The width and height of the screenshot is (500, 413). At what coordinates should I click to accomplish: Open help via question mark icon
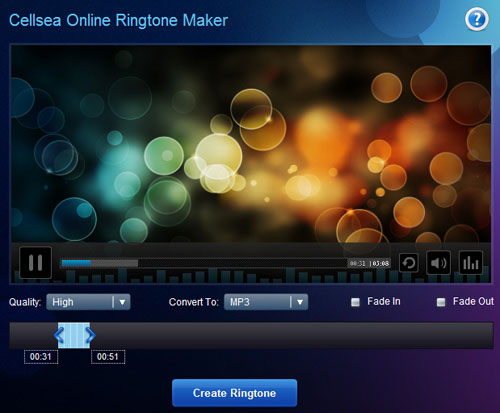477,19
